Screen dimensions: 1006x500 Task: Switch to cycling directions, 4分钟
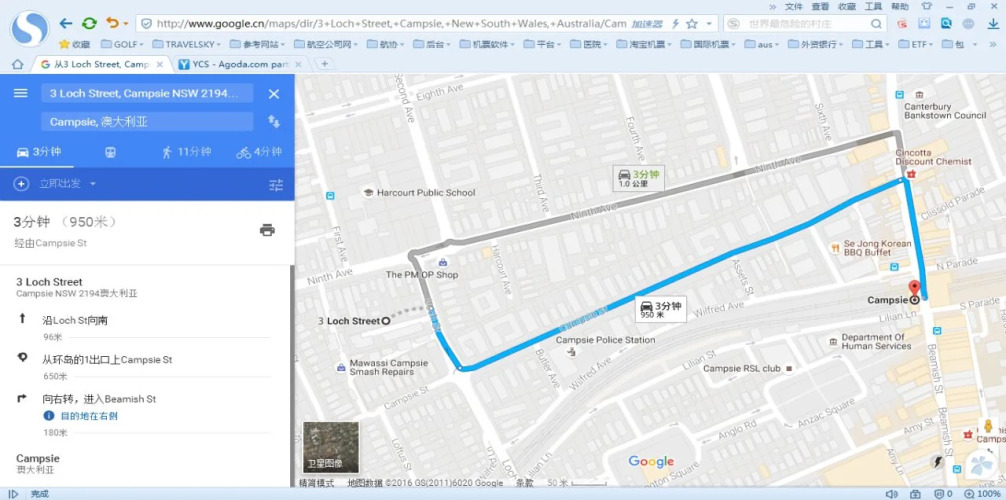258,152
